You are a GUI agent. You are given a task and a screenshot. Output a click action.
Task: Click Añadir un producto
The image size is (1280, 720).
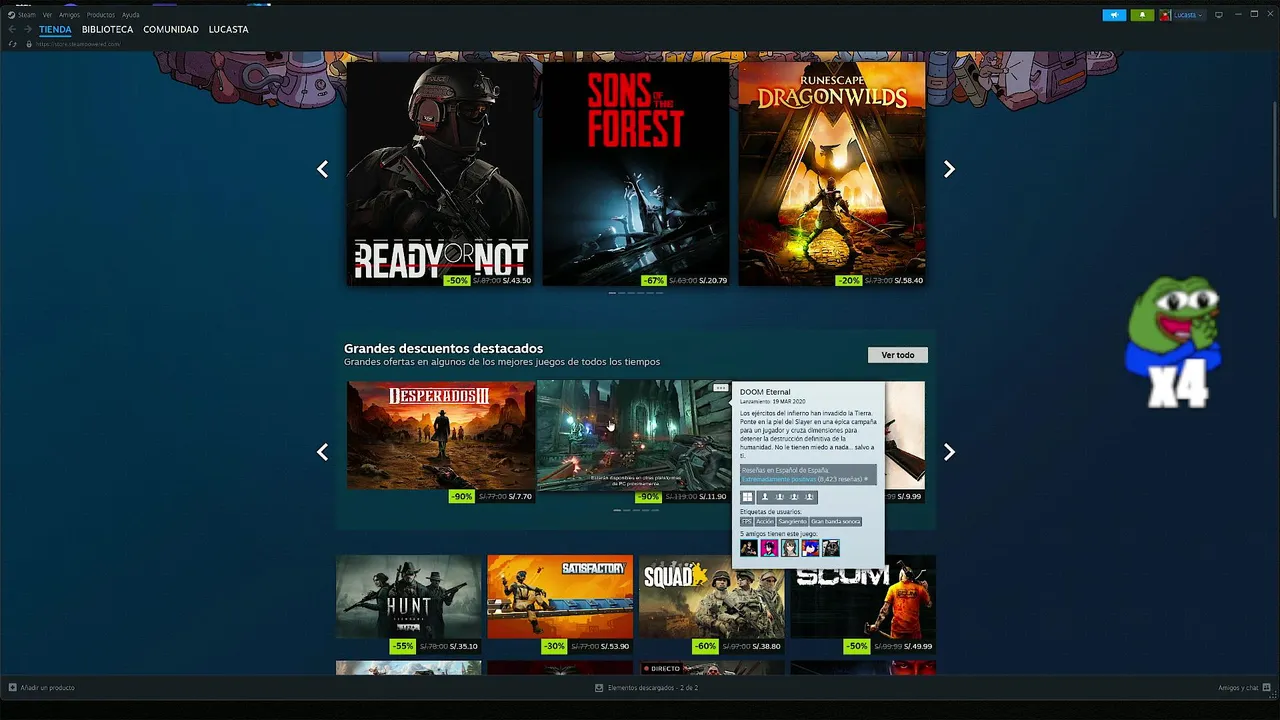tap(42, 688)
